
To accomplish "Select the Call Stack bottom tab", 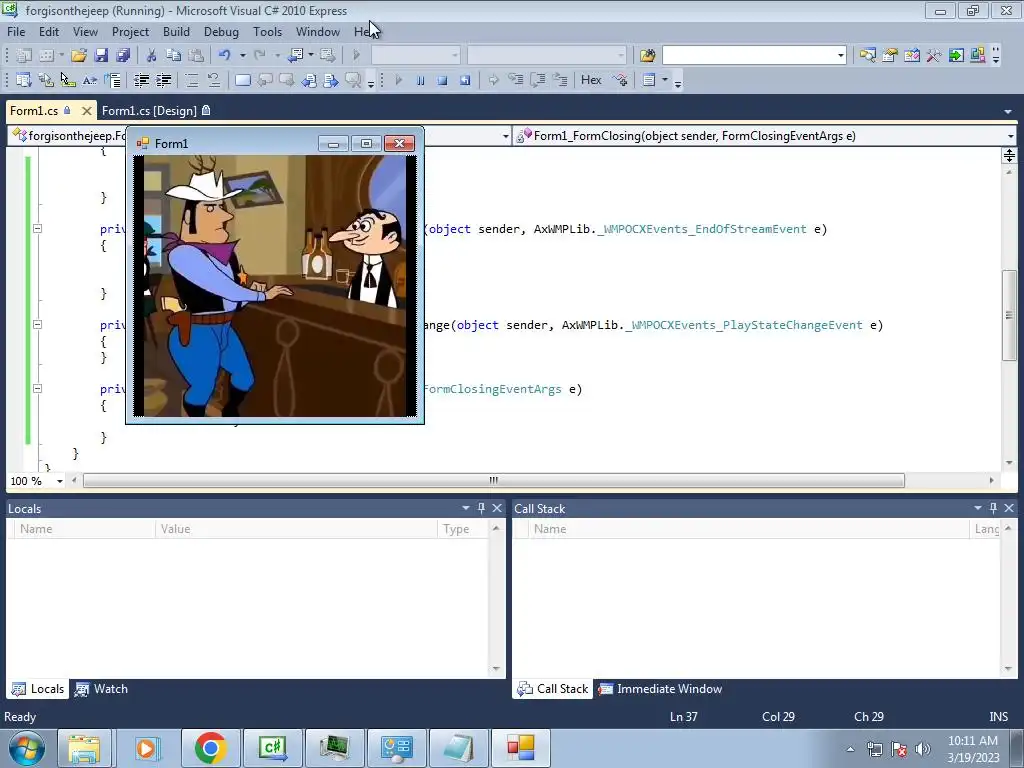I will (553, 689).
